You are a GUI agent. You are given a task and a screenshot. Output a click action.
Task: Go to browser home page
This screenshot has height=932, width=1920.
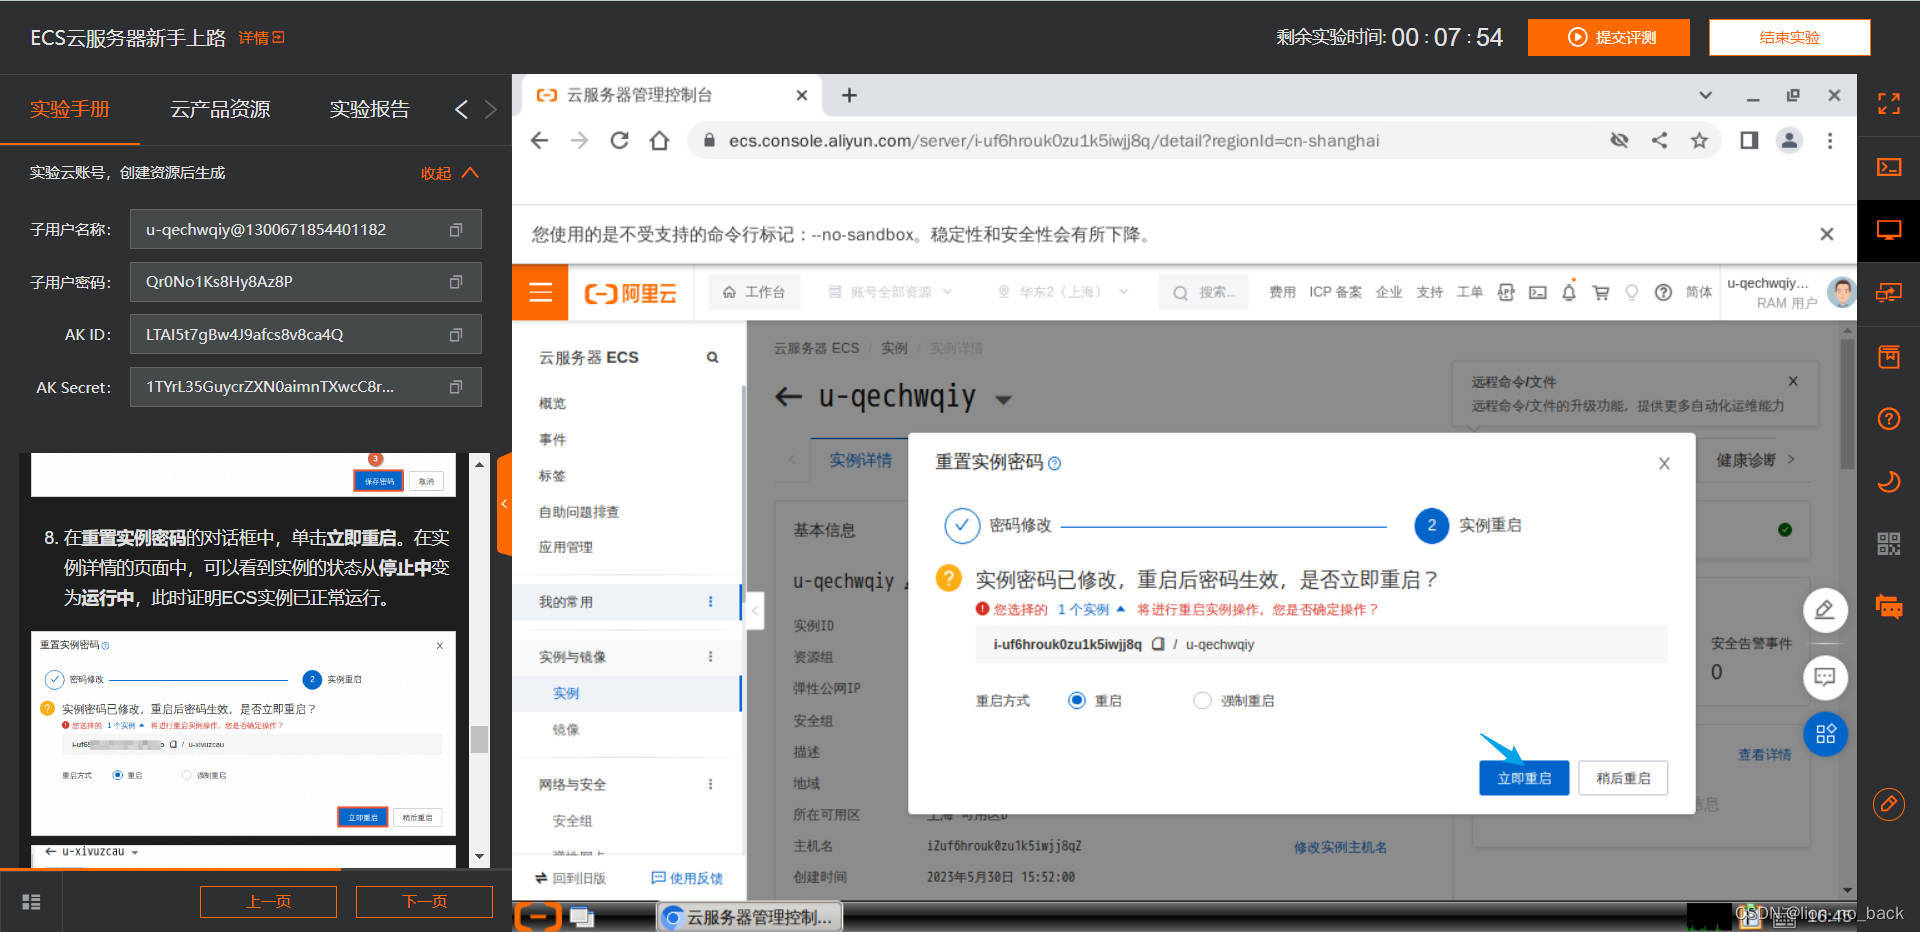tap(659, 141)
